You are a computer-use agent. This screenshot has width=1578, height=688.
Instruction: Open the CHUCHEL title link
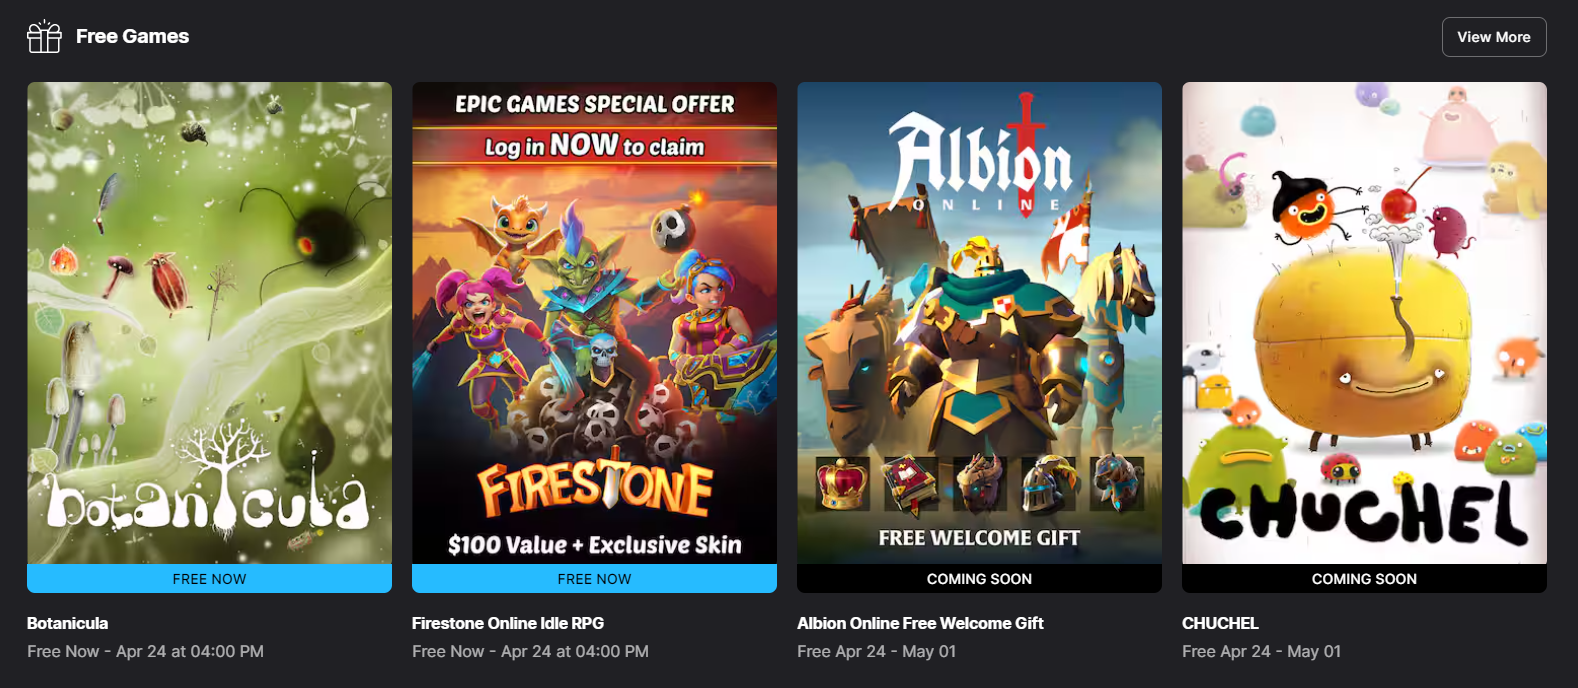(1220, 623)
